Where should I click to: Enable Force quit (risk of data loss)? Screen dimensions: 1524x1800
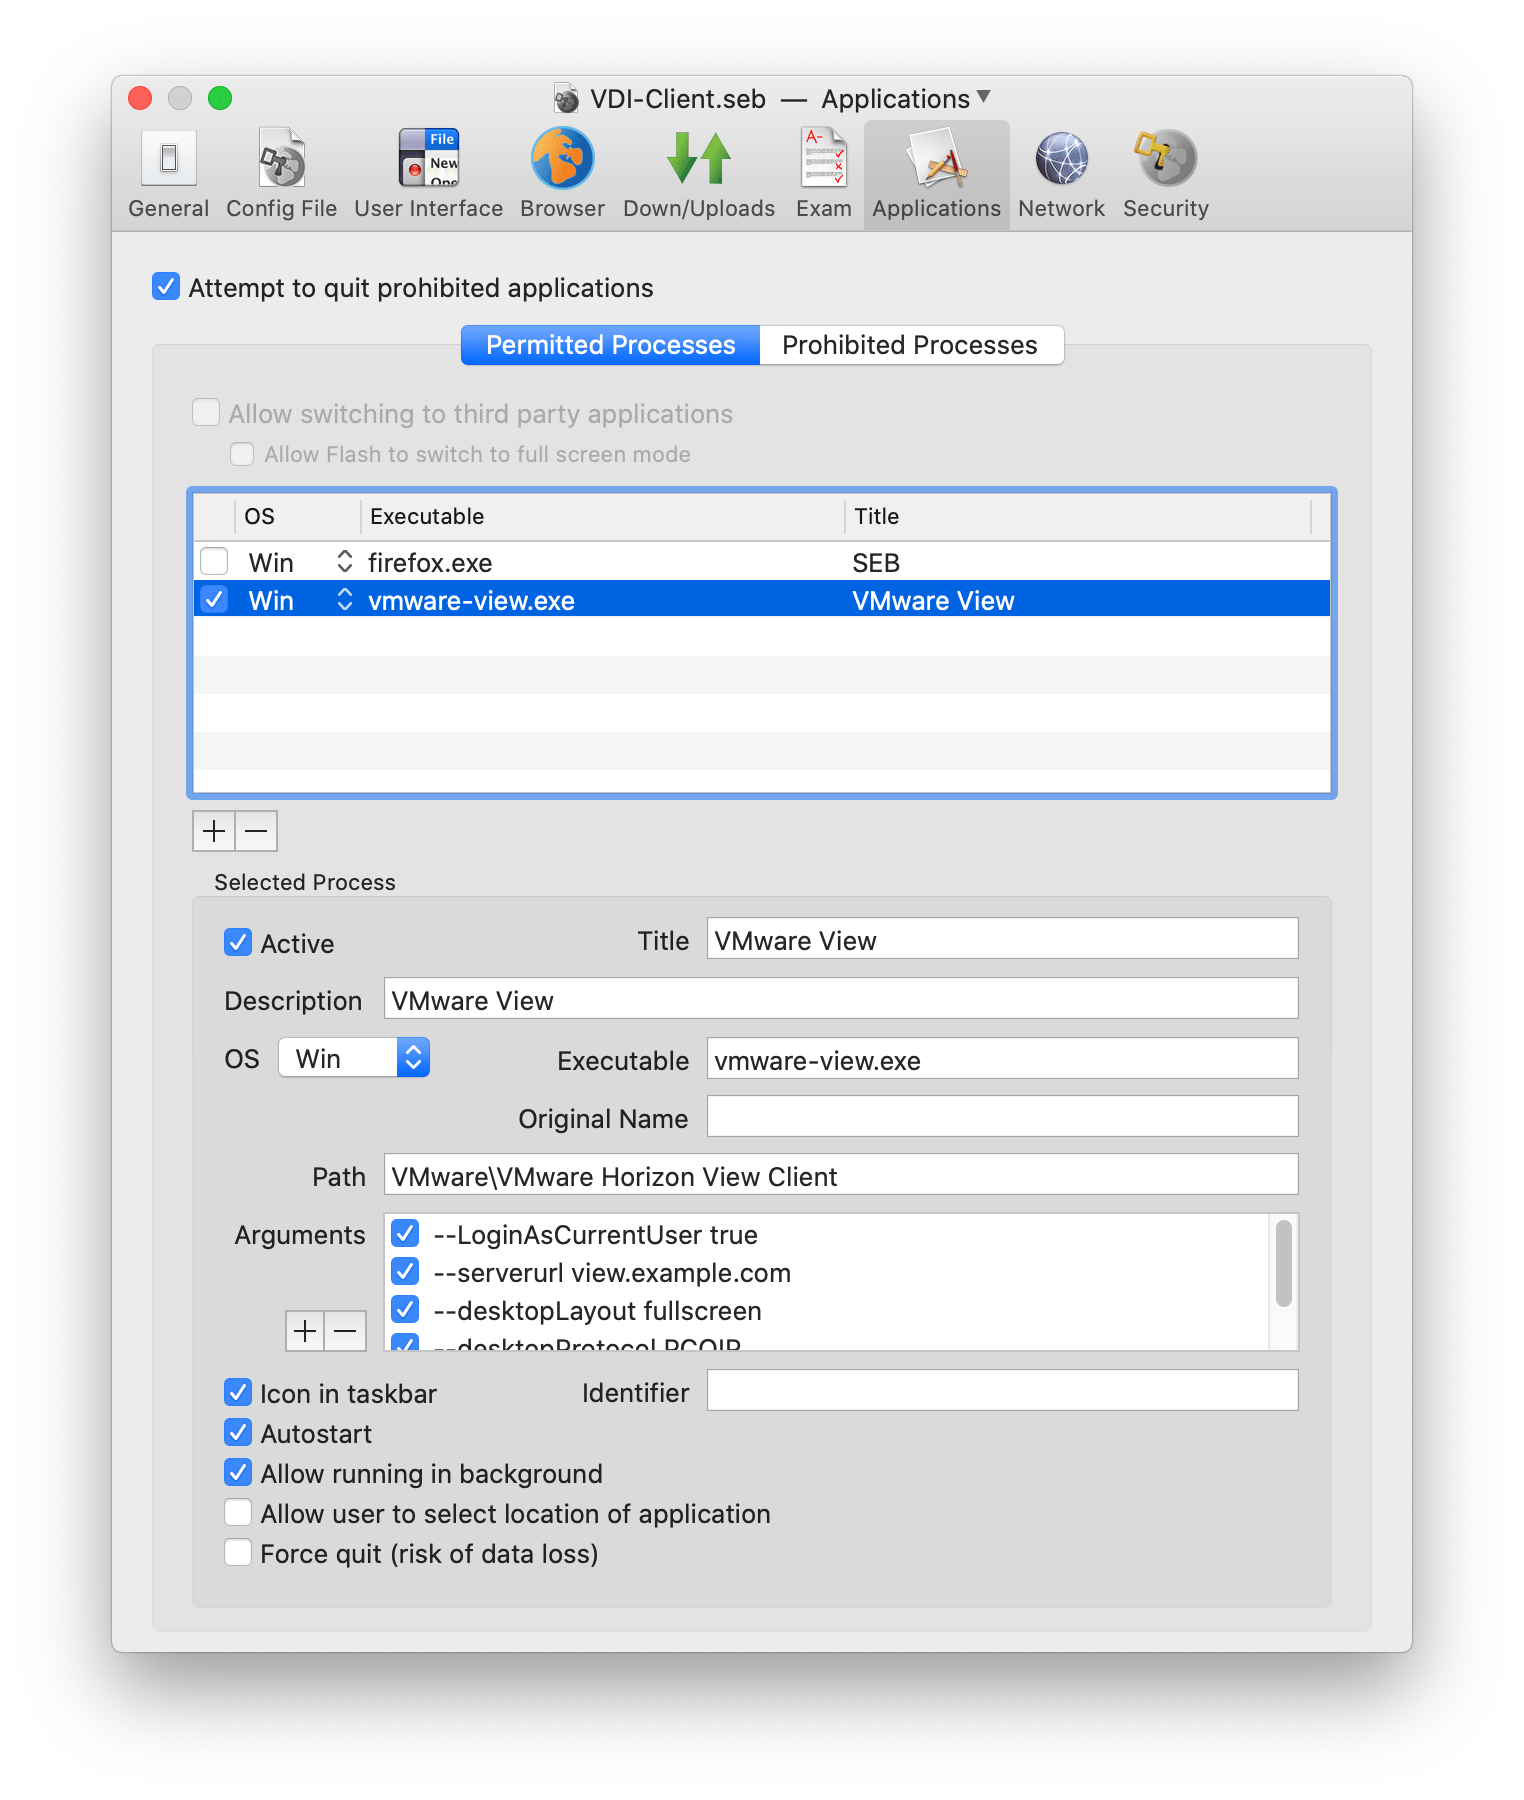click(238, 1552)
